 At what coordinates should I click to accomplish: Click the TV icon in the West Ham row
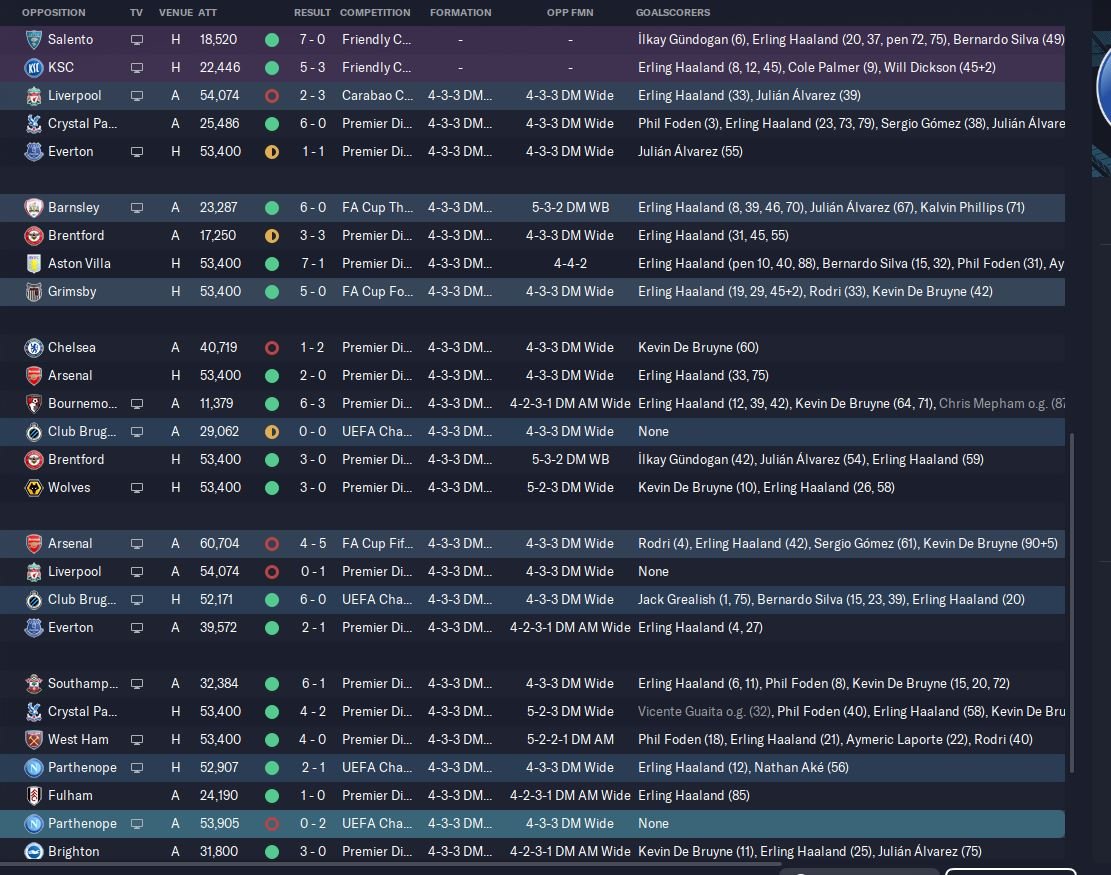pos(137,740)
